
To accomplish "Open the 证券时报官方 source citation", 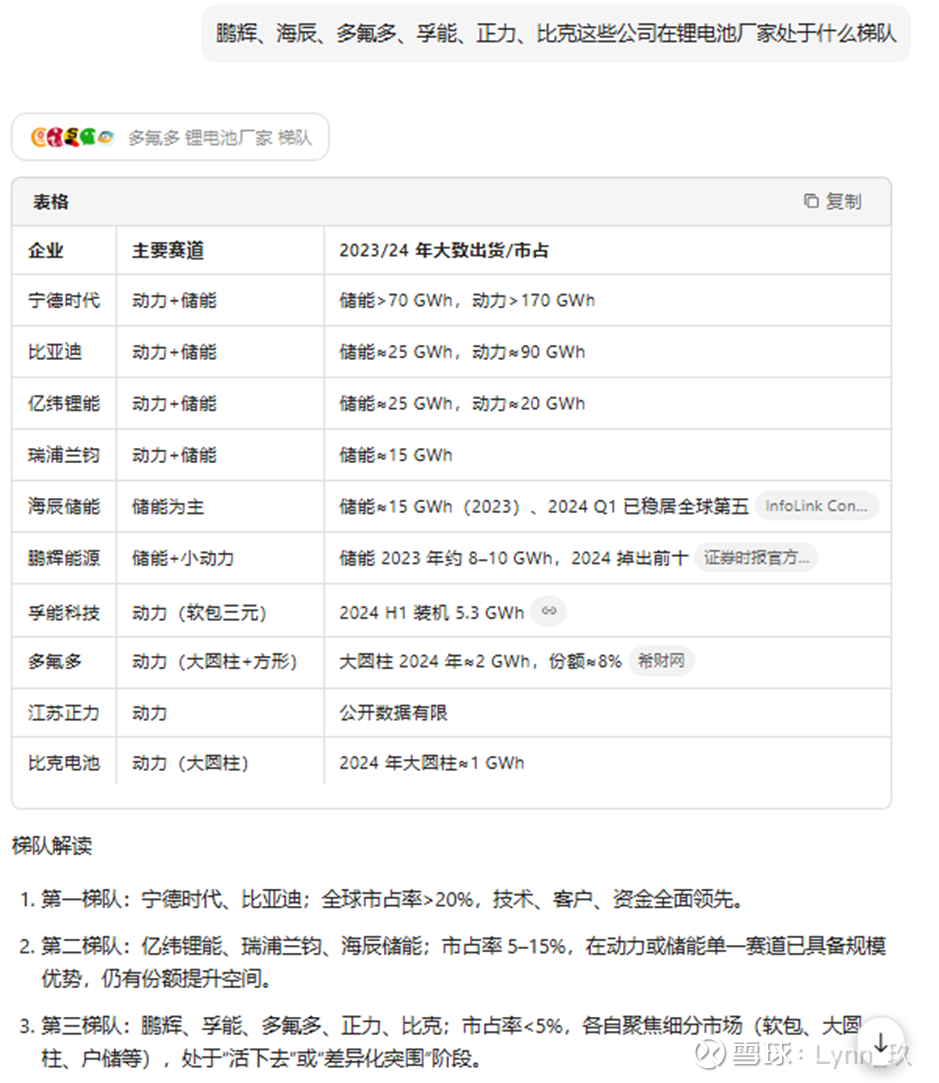I will [756, 557].
